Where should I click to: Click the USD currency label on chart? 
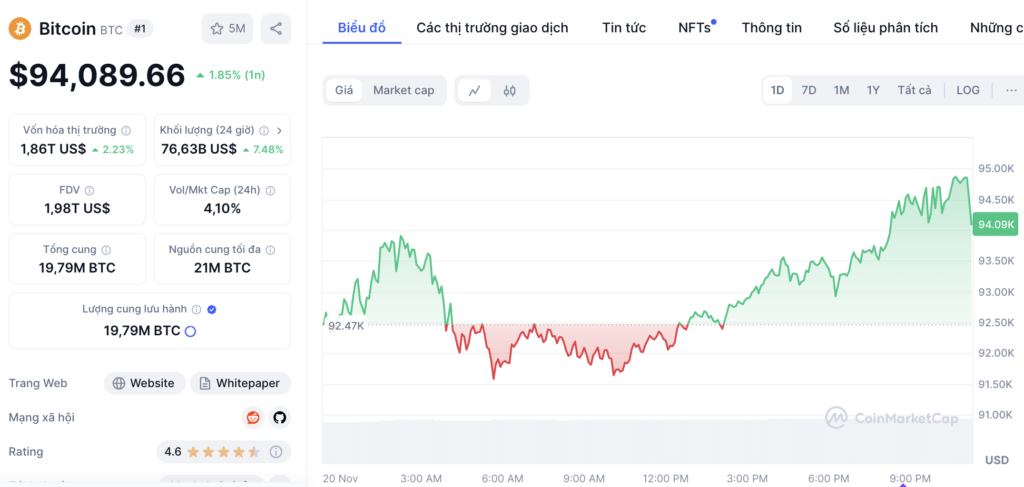(x=997, y=460)
